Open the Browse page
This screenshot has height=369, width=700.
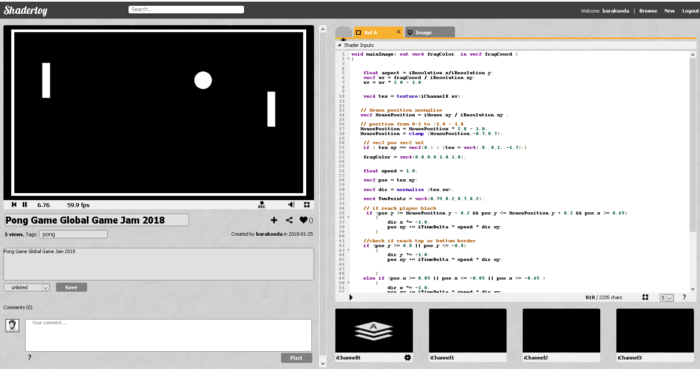648,11
